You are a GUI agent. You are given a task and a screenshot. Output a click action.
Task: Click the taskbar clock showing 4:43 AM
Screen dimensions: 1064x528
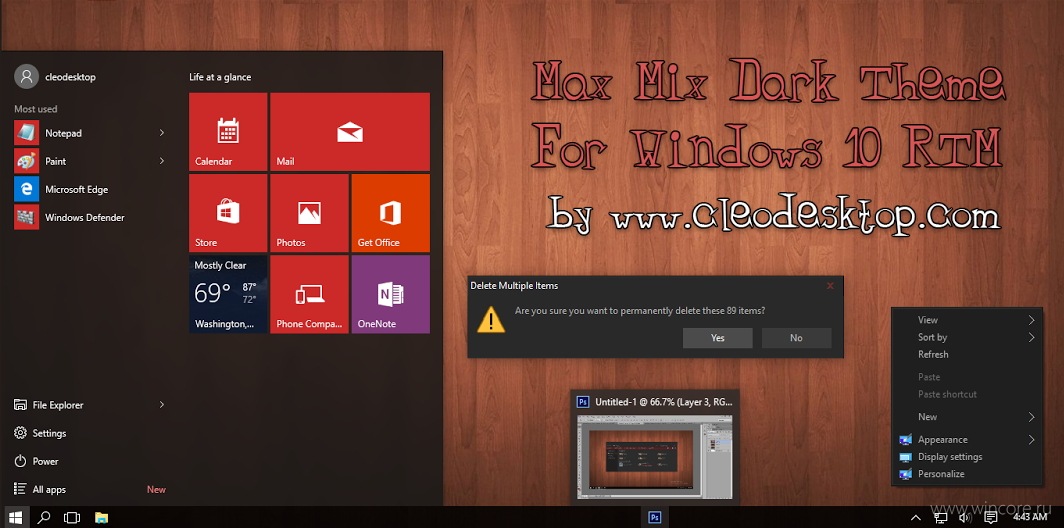point(1029,518)
